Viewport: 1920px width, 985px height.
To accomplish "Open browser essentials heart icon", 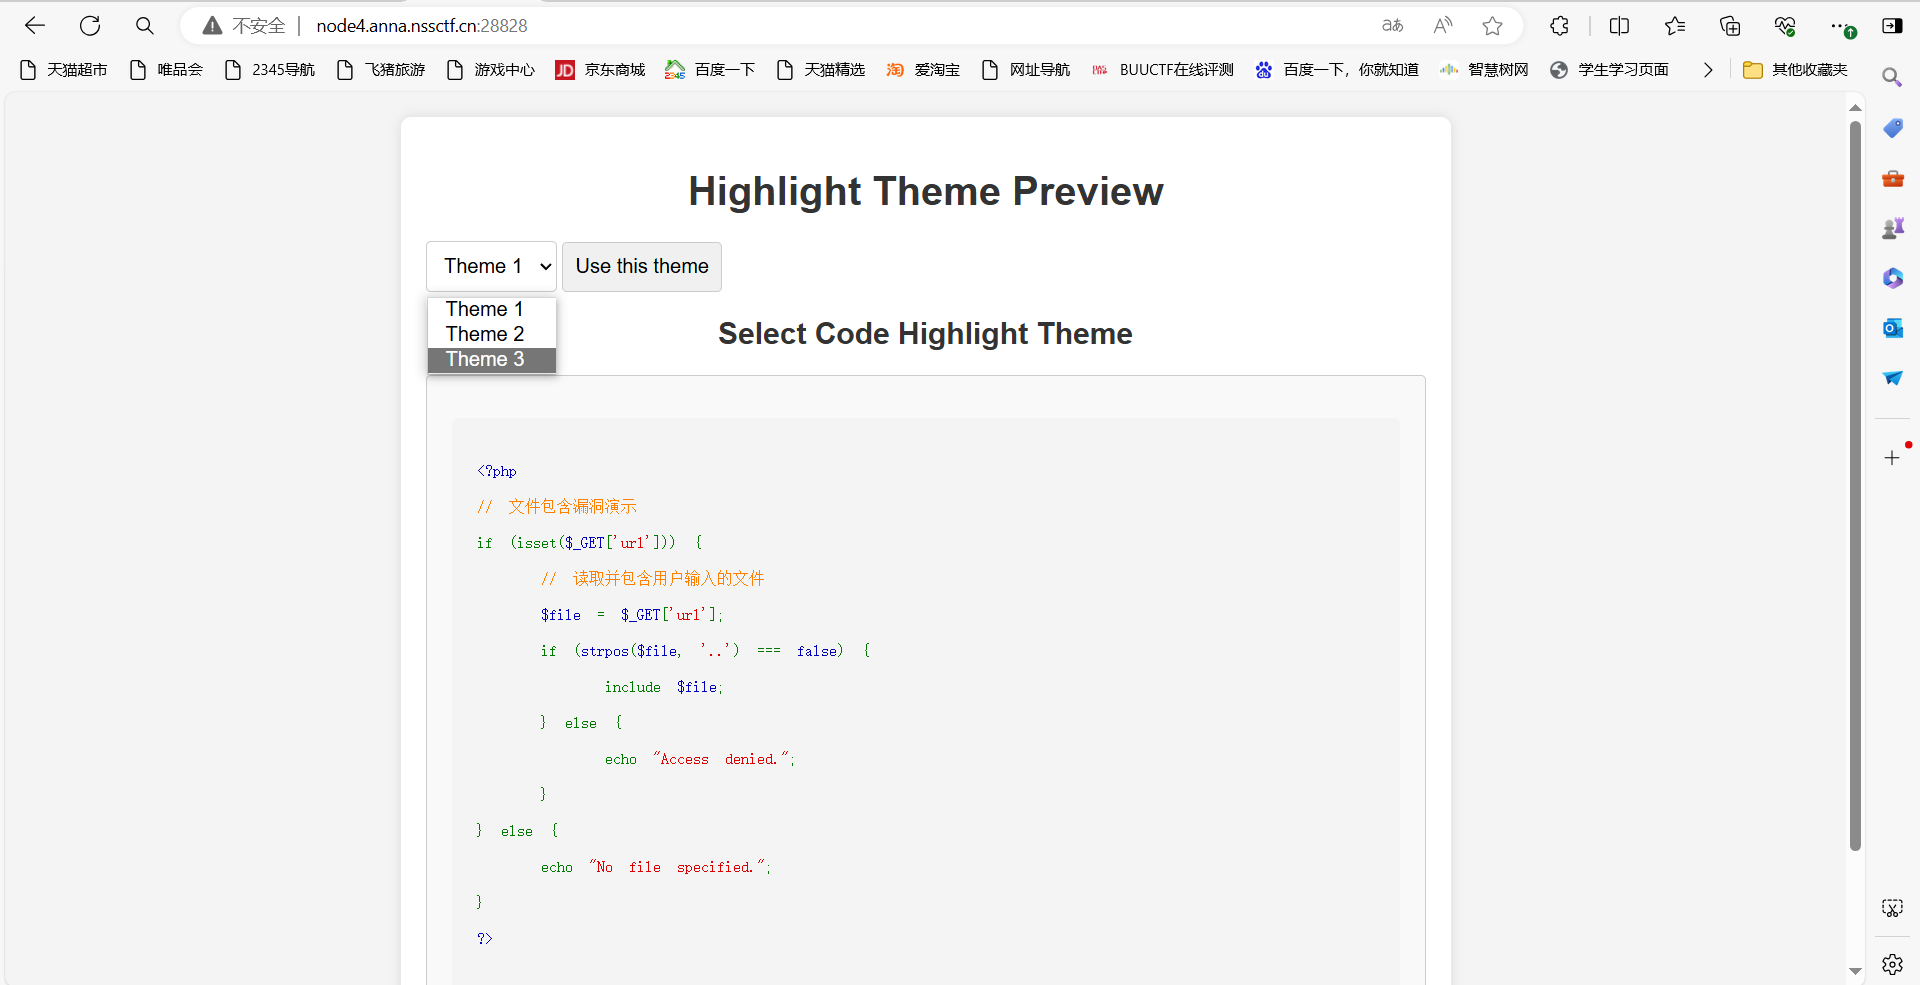I will coord(1785,26).
